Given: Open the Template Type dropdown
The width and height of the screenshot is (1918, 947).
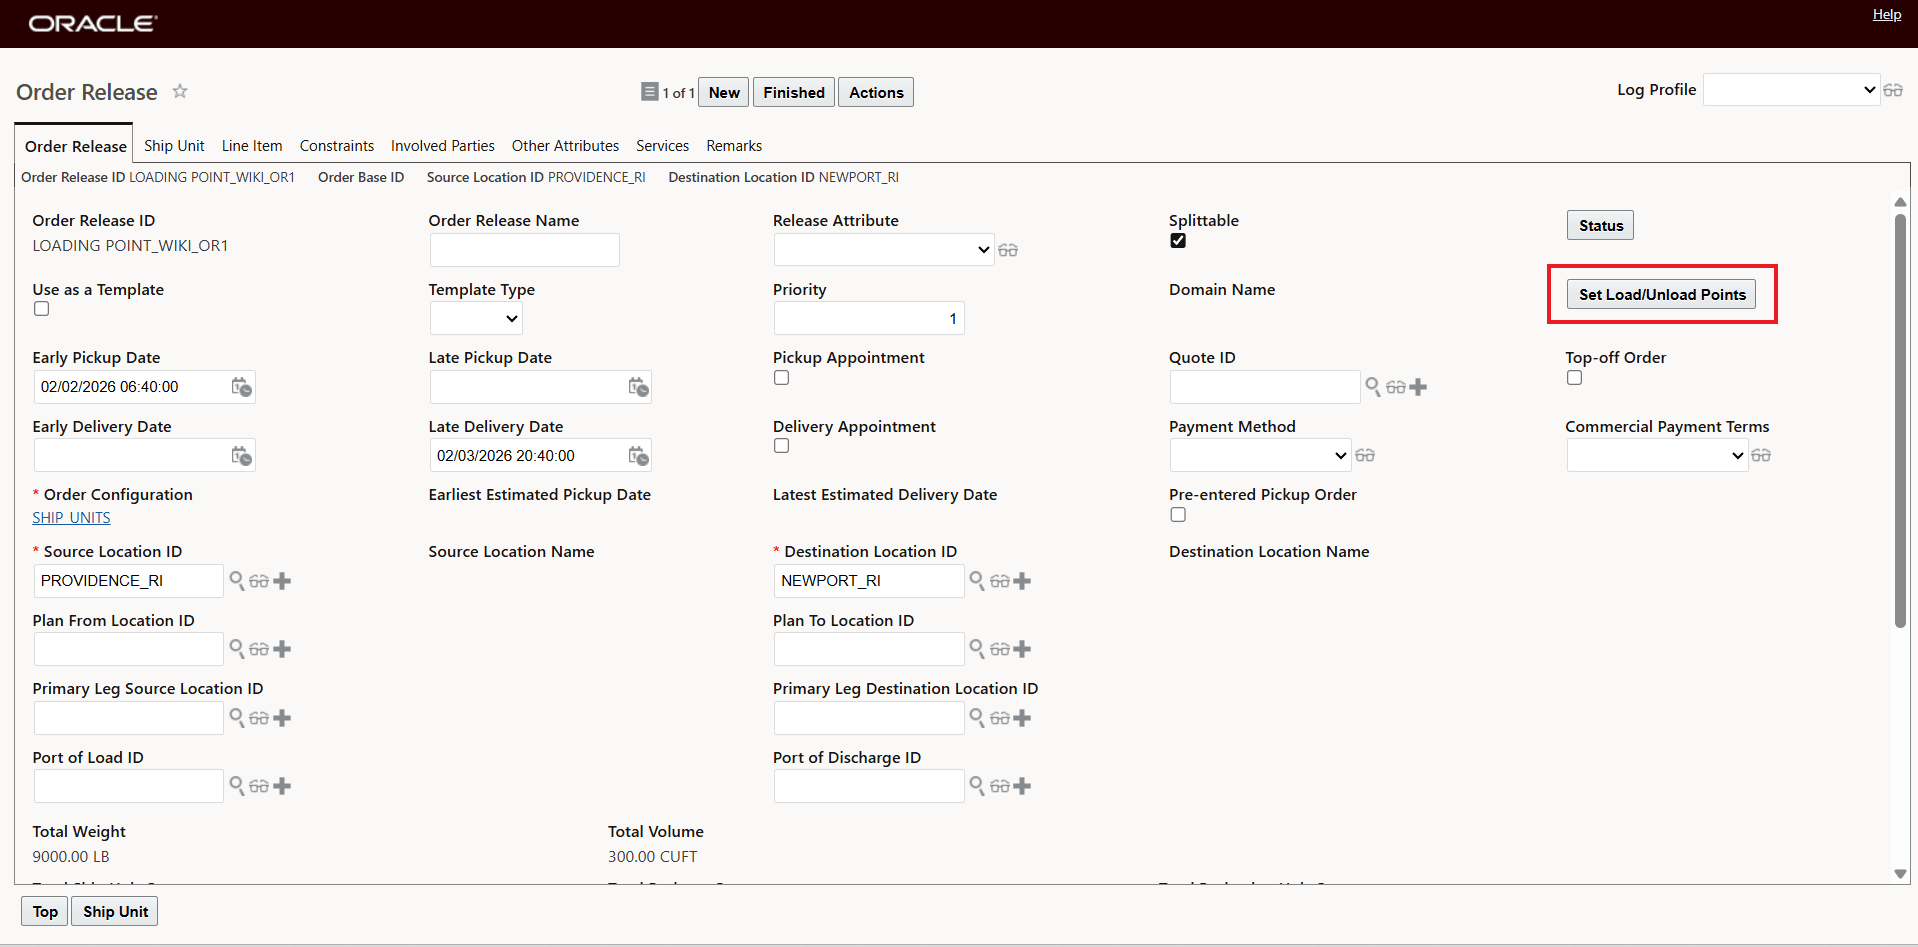Looking at the screenshot, I should click(x=475, y=318).
